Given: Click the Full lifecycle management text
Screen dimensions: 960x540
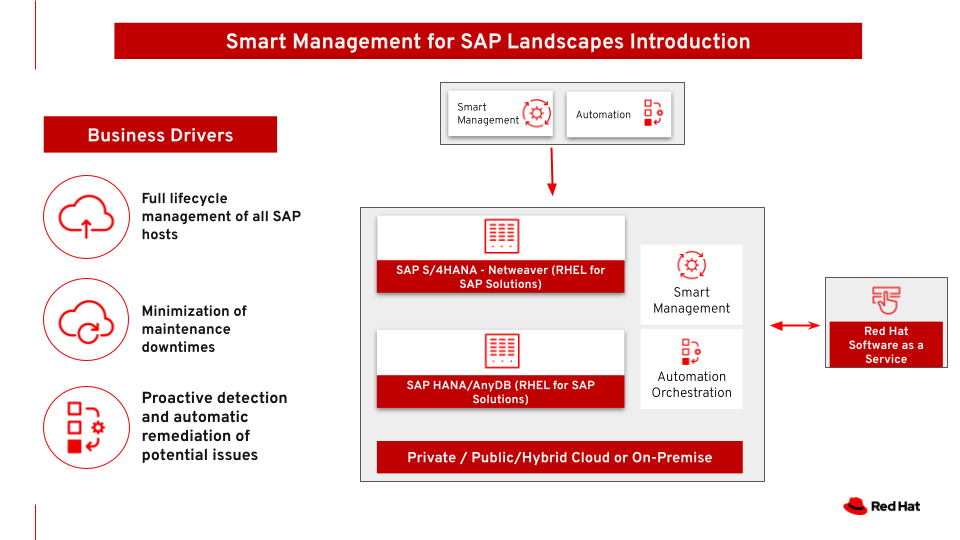Looking at the screenshot, I should (221, 216).
